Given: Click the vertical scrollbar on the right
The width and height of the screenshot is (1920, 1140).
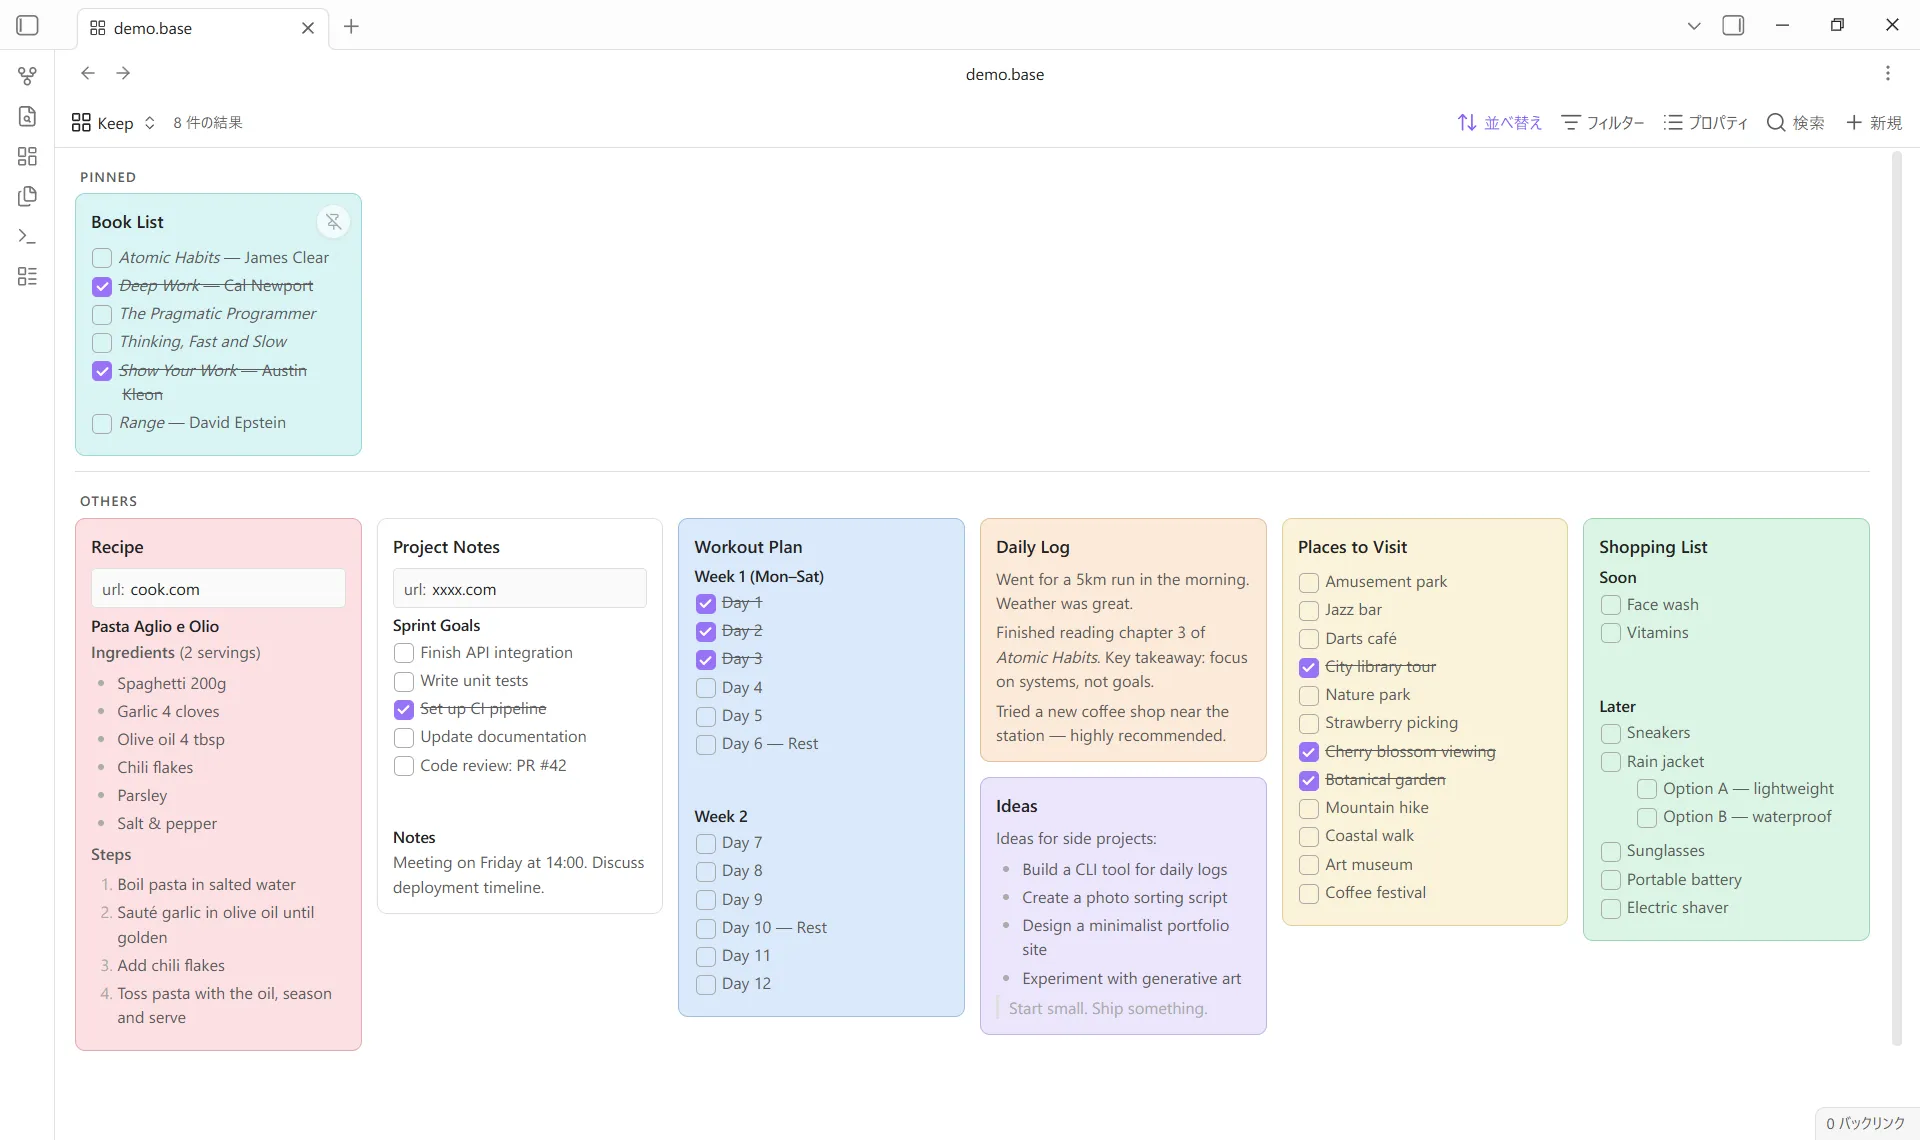Looking at the screenshot, I should 1896,598.
